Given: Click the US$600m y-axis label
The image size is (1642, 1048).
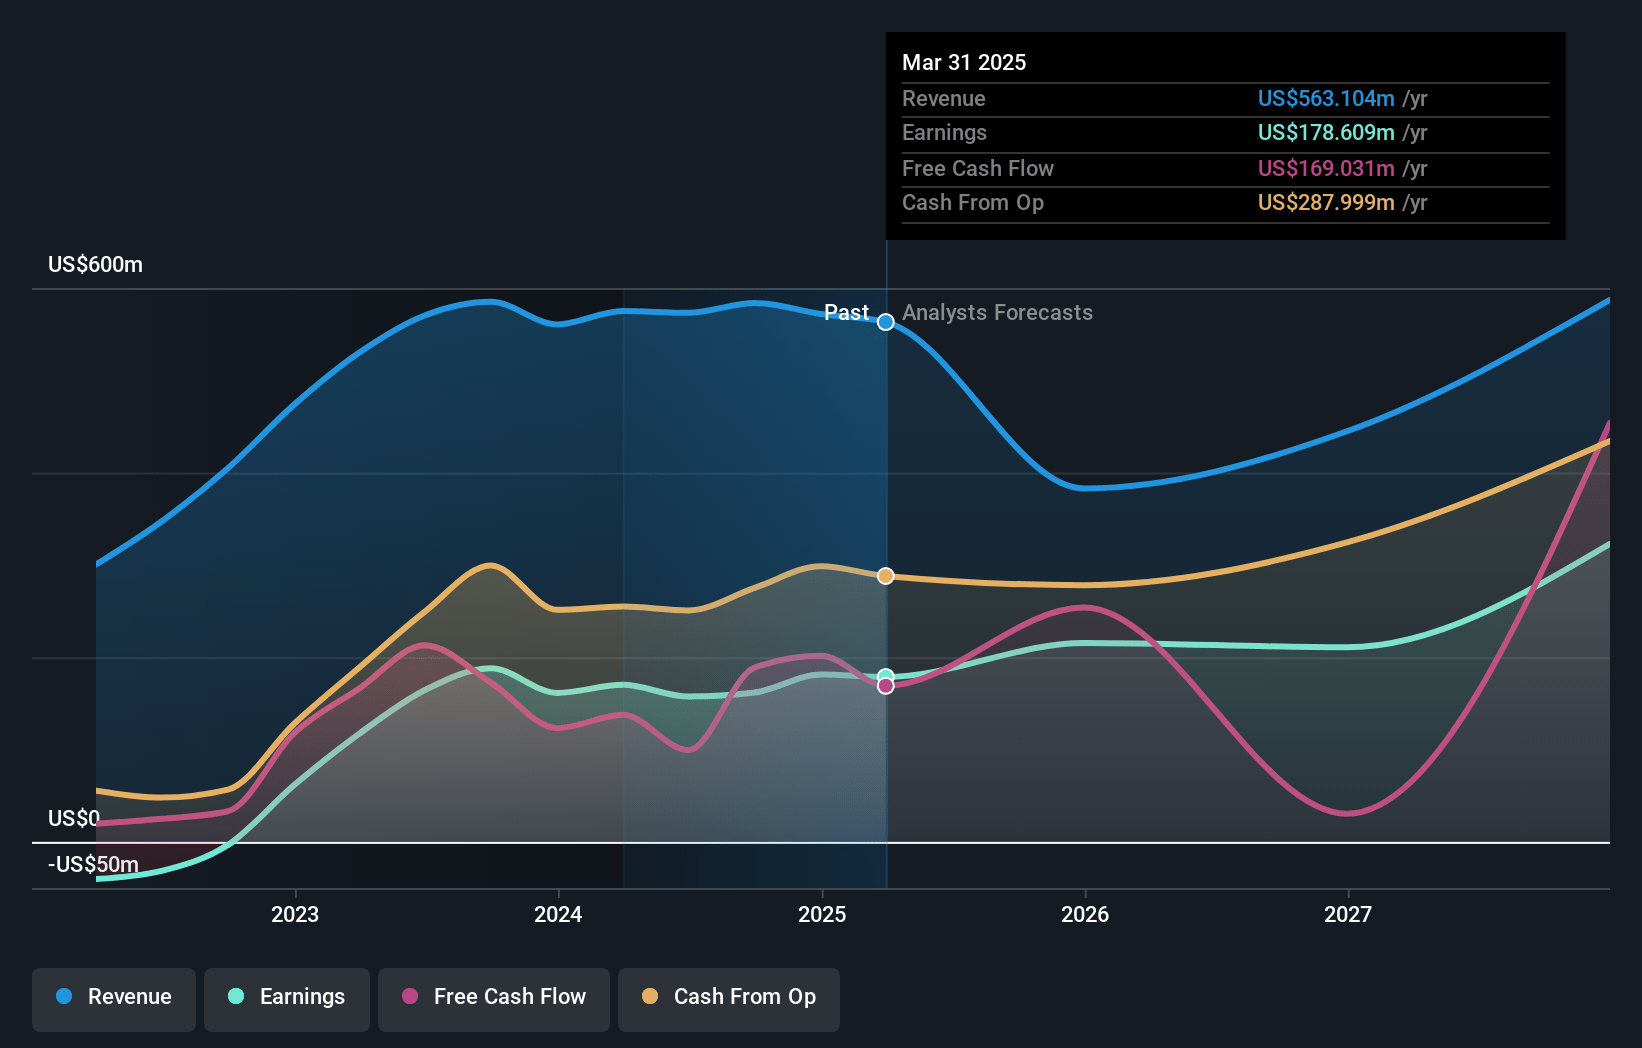Looking at the screenshot, I should (x=95, y=265).
